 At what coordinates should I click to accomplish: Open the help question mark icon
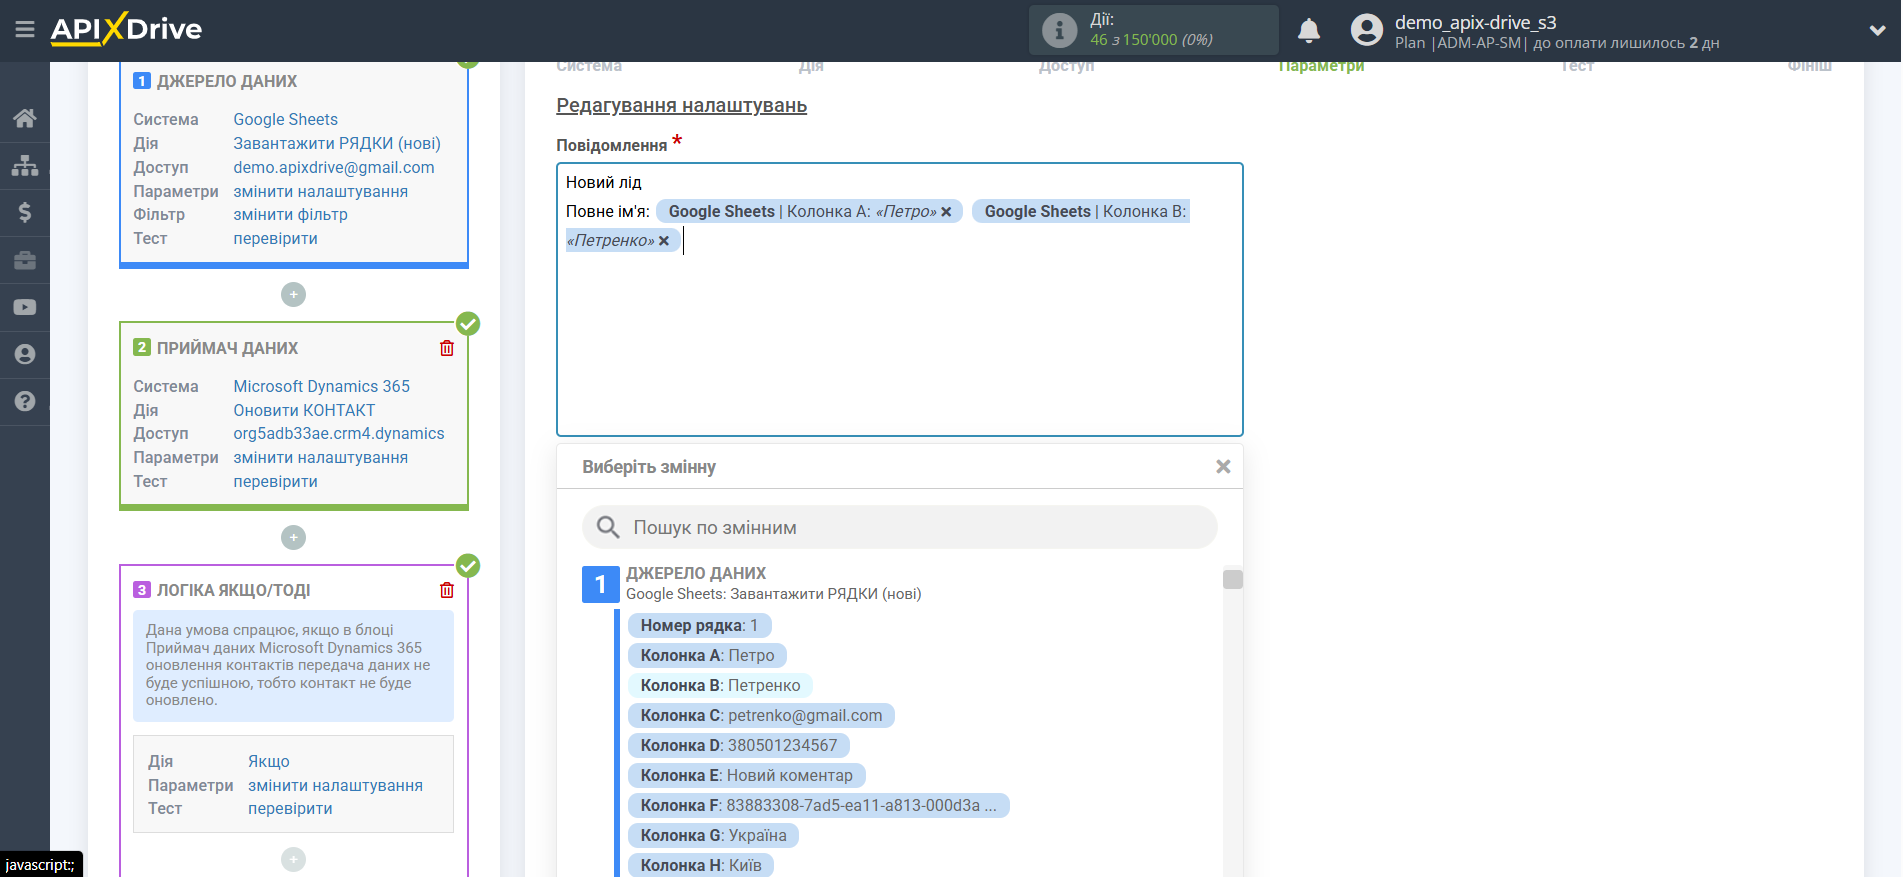(x=25, y=401)
